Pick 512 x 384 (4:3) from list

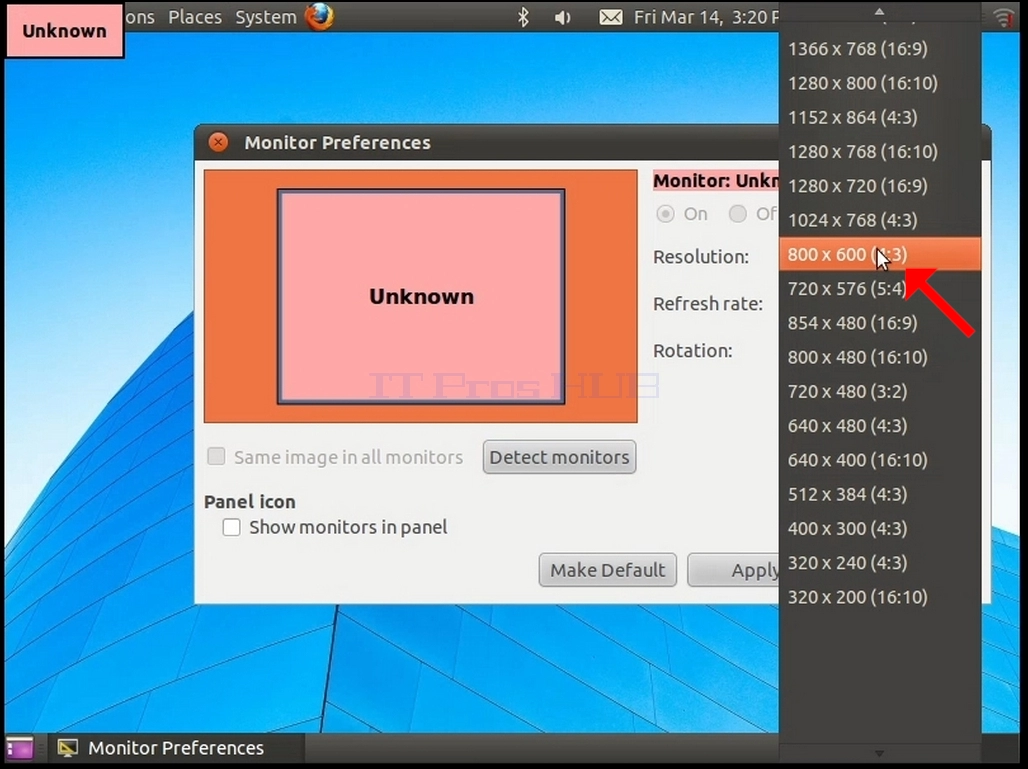[880, 494]
